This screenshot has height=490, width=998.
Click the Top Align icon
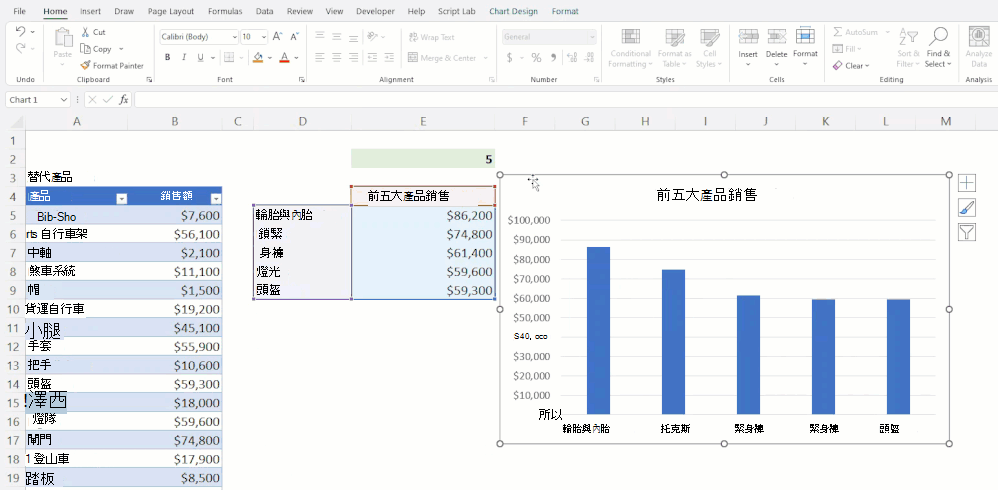[320, 37]
